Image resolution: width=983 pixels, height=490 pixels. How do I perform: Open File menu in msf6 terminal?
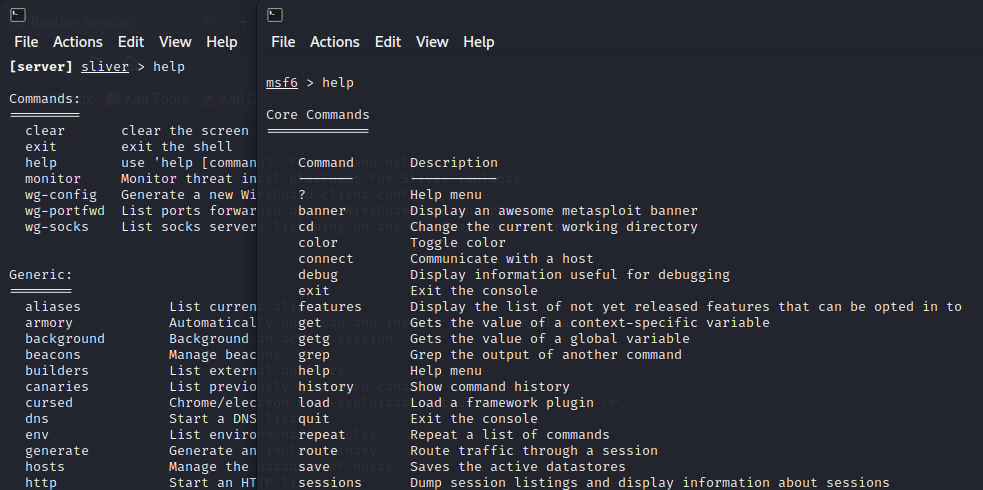point(283,42)
